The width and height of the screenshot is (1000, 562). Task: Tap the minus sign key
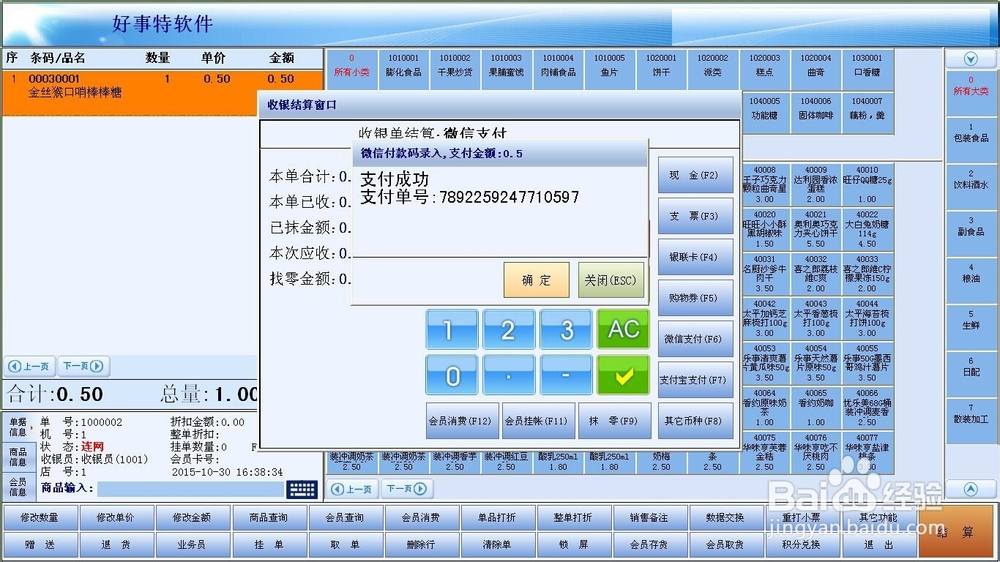tap(566, 375)
